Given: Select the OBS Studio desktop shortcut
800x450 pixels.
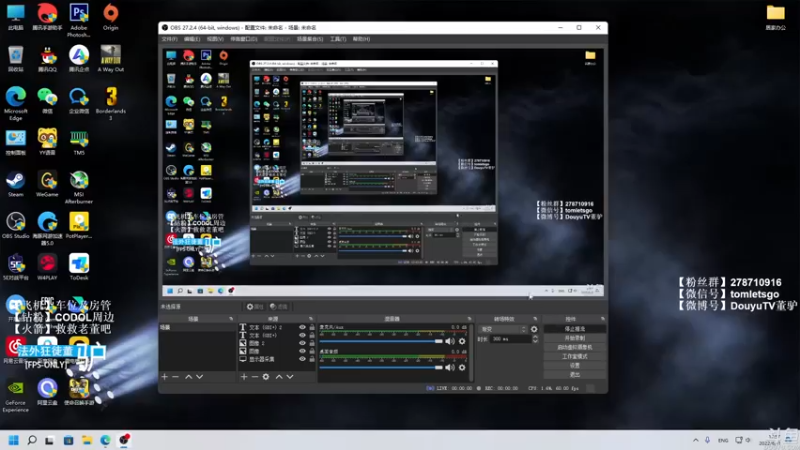Looking at the screenshot, I should click(15, 226).
